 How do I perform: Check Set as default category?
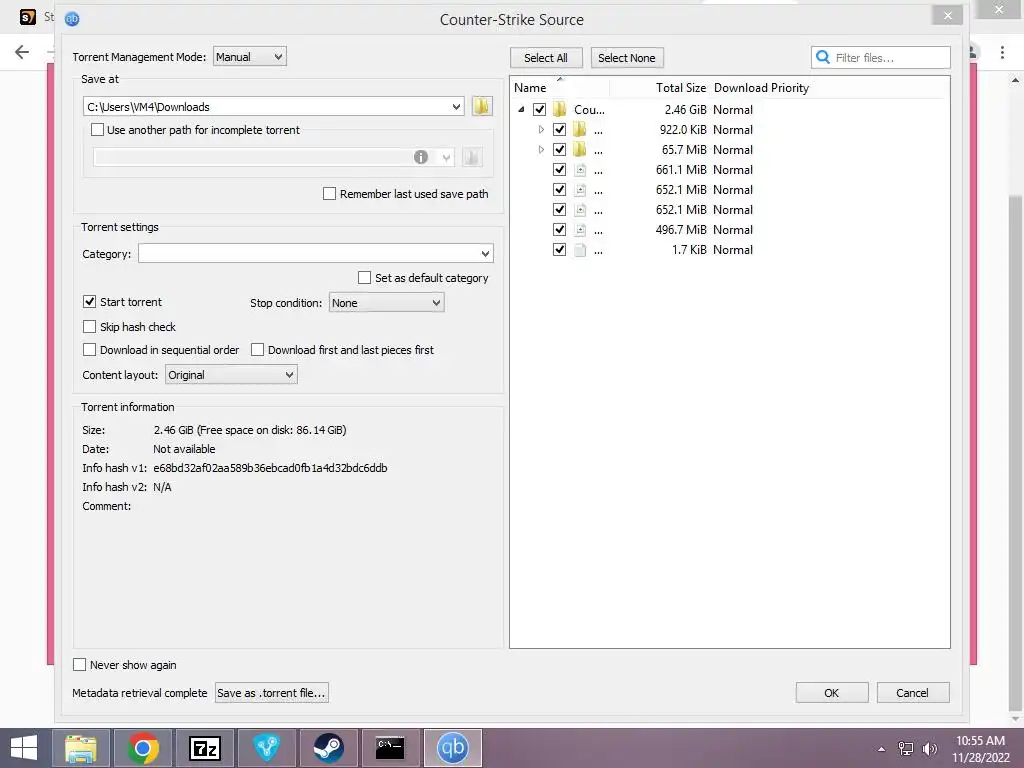(364, 278)
